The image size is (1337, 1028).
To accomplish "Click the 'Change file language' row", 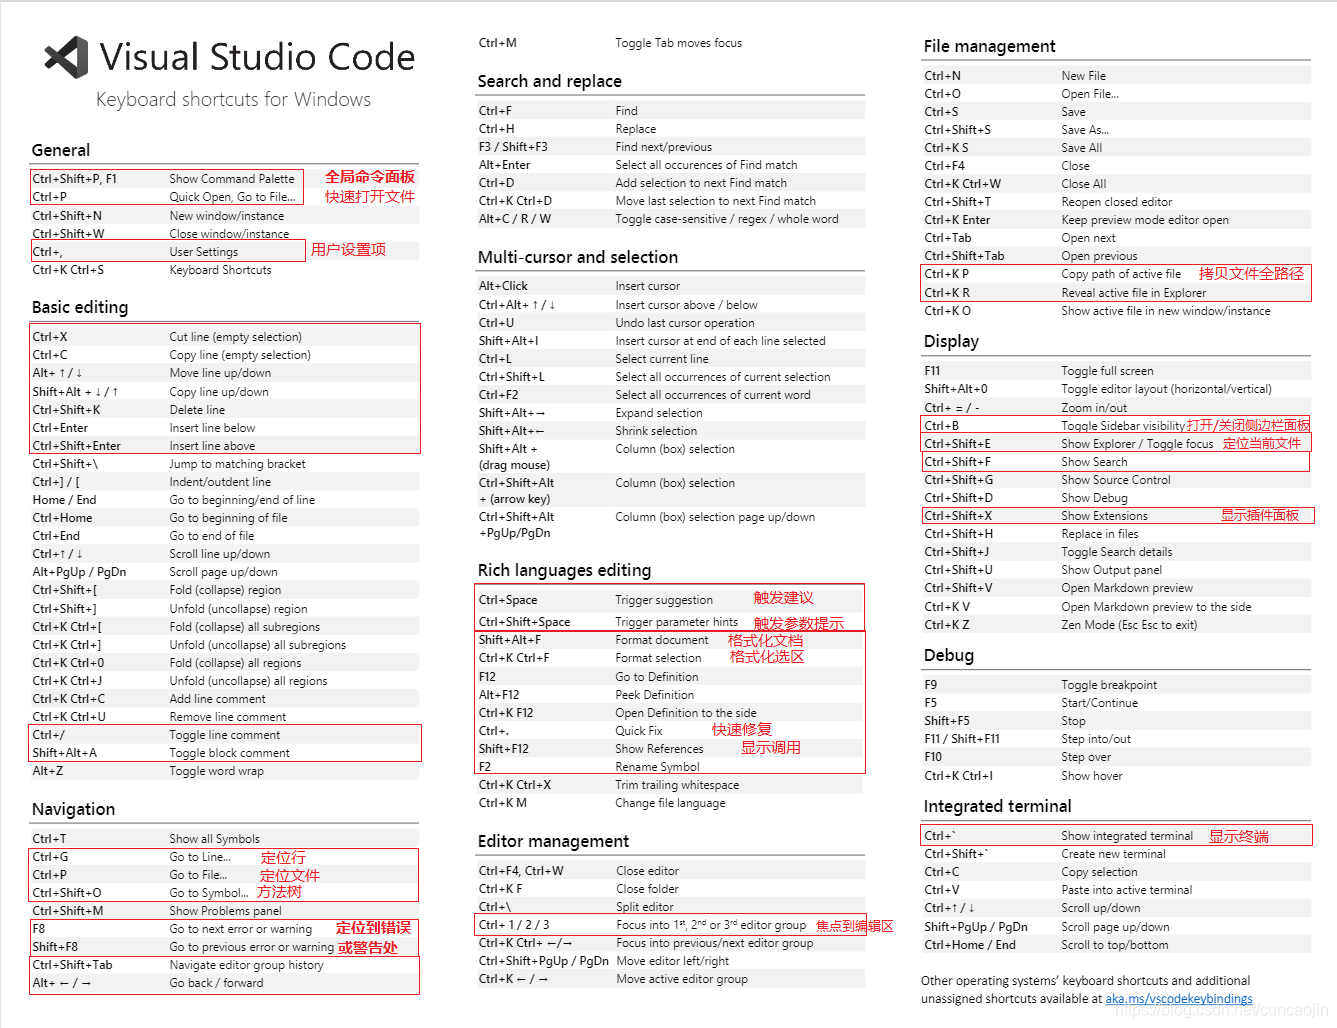I will tap(671, 803).
